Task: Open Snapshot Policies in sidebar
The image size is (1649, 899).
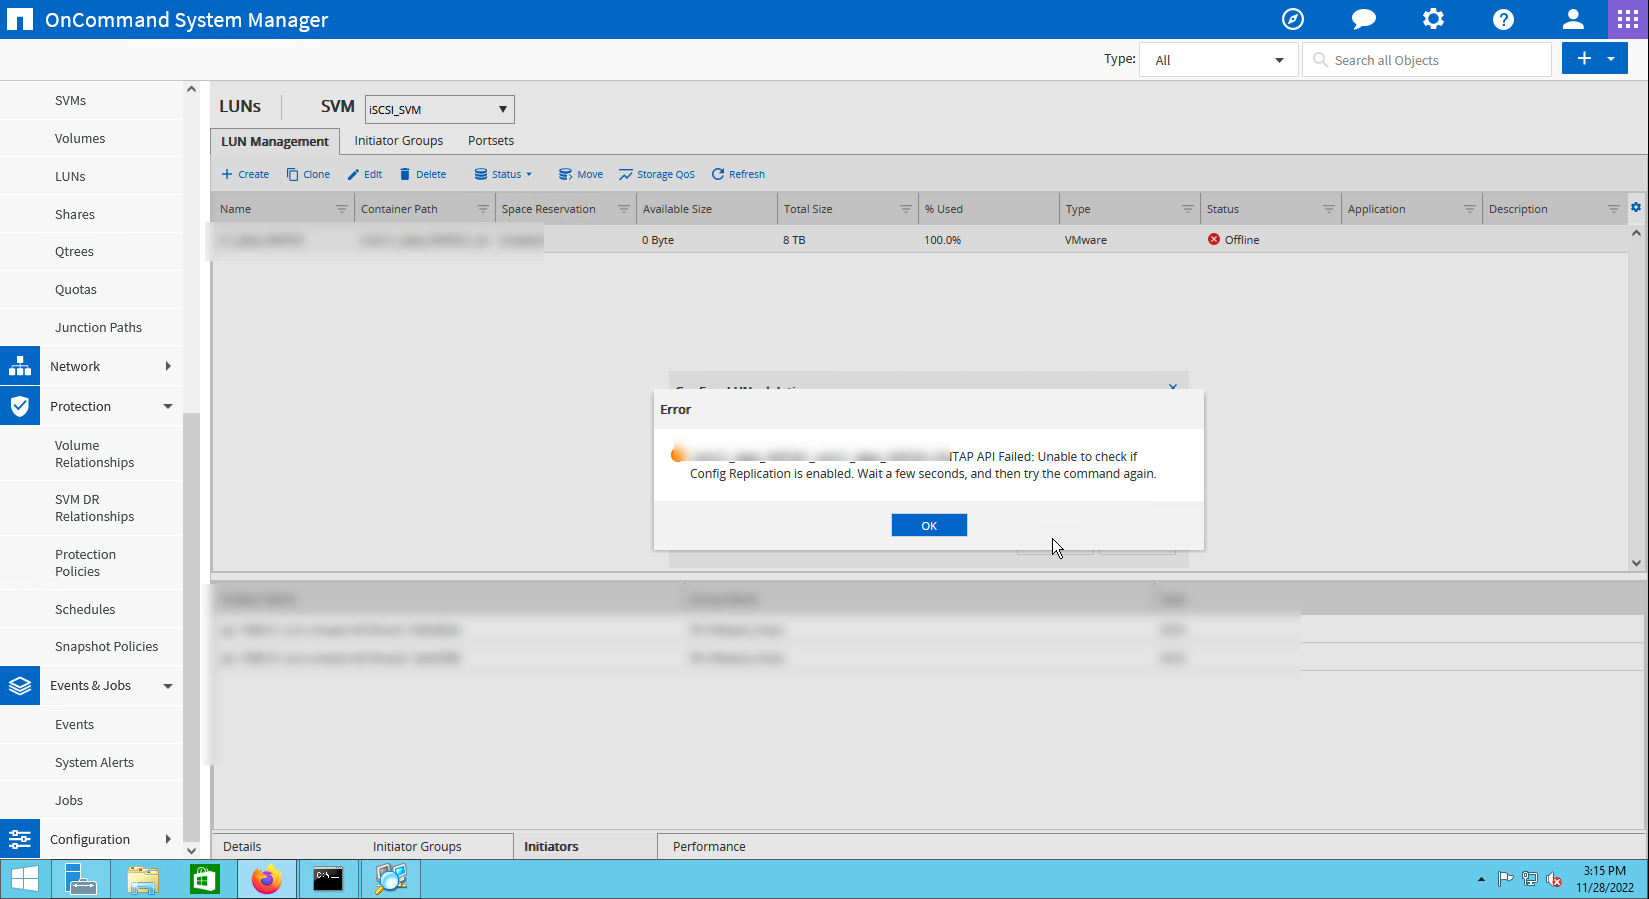Action: click(x=106, y=646)
